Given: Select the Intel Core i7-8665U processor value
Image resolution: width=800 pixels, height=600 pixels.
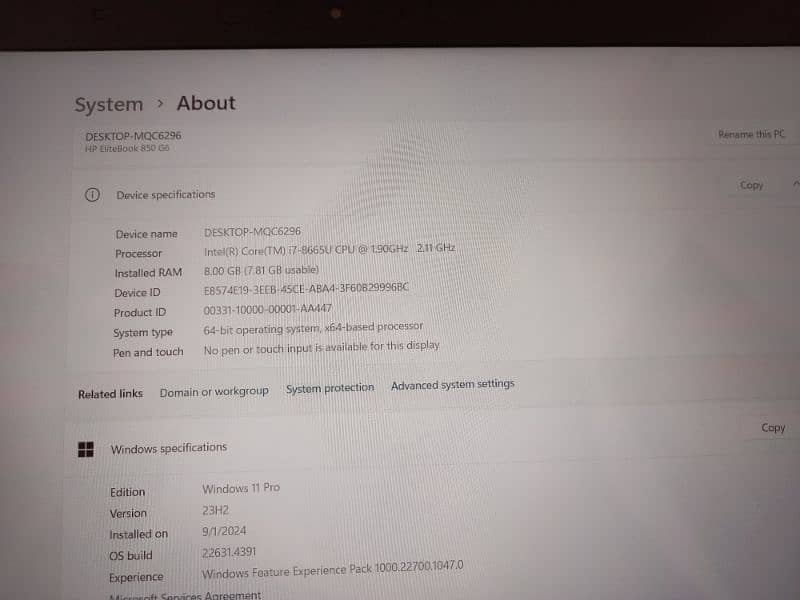Looking at the screenshot, I should [x=329, y=249].
